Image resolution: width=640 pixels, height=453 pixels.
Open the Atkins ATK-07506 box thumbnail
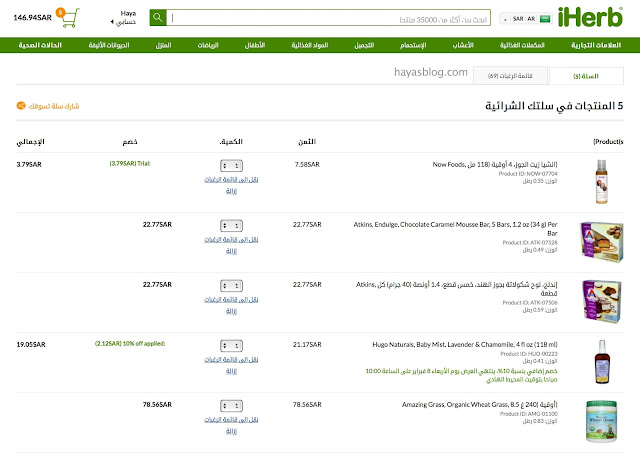pyautogui.click(x=602, y=302)
